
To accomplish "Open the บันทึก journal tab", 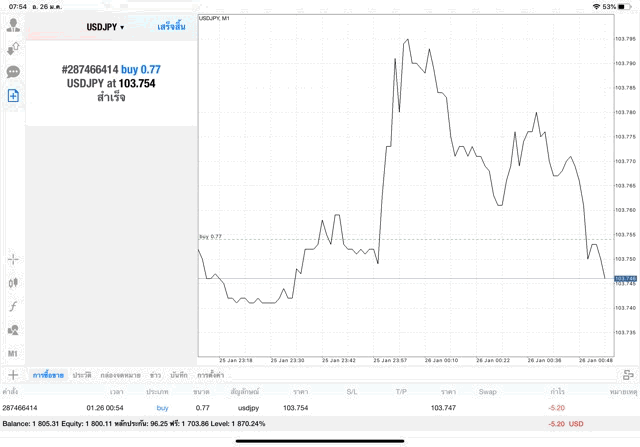I will (x=179, y=374).
